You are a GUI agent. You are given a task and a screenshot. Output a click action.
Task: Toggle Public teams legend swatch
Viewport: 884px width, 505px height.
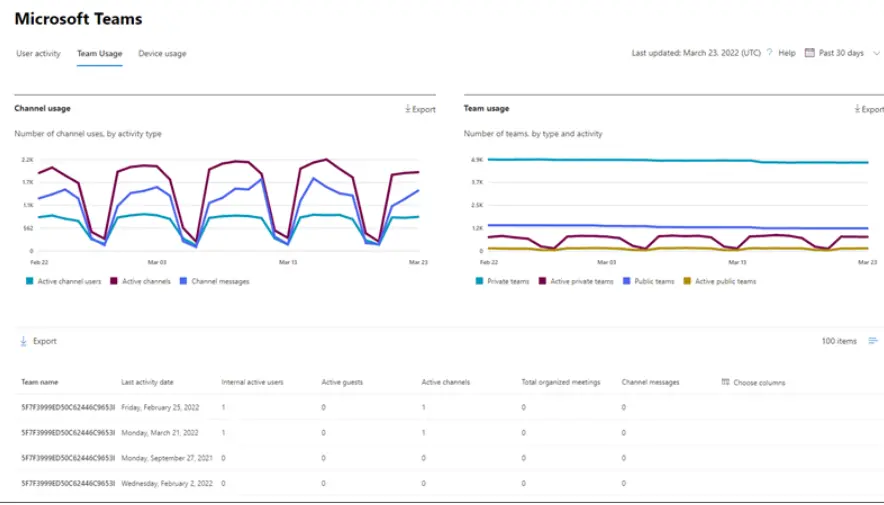[x=626, y=281]
